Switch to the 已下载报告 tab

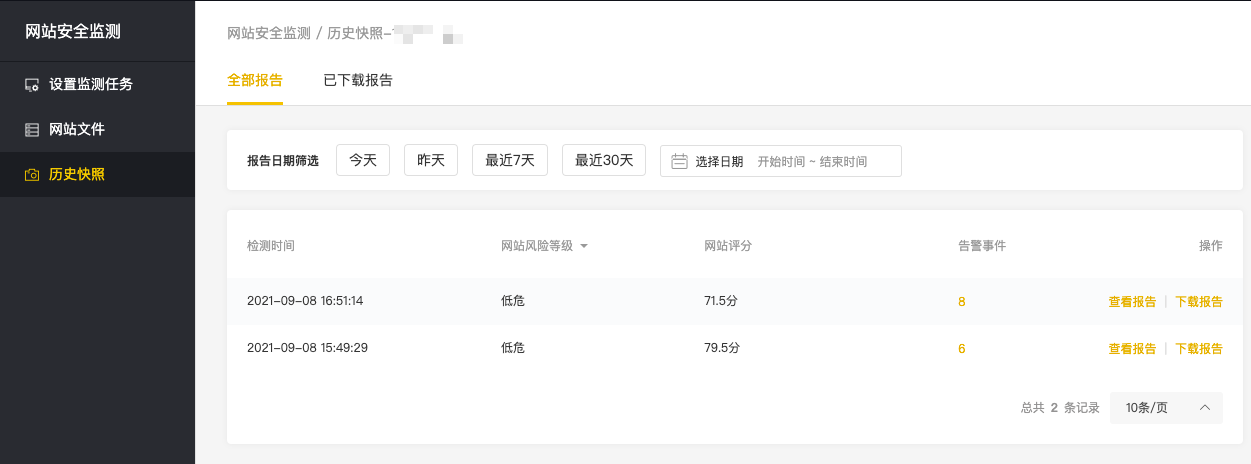pos(358,81)
